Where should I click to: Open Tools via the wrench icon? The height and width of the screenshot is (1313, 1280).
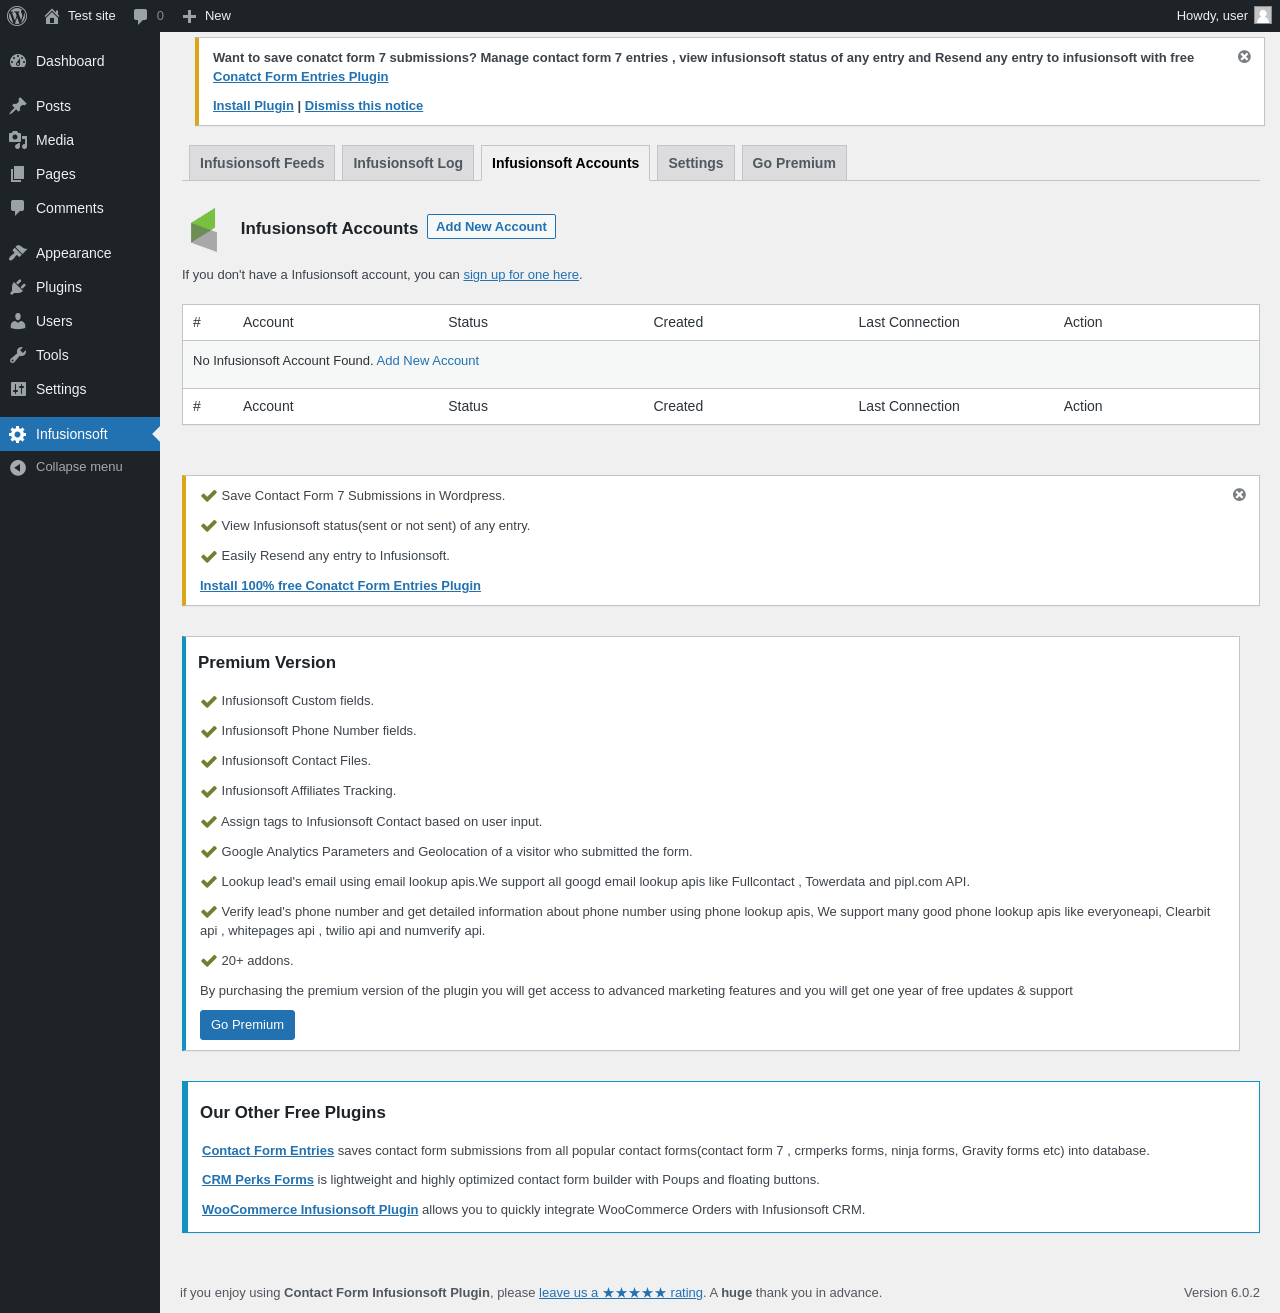point(18,355)
